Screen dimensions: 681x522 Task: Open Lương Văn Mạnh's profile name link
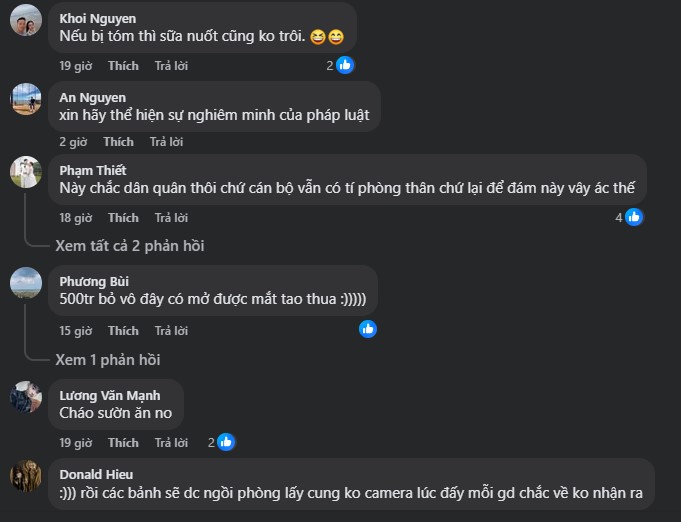[109, 395]
